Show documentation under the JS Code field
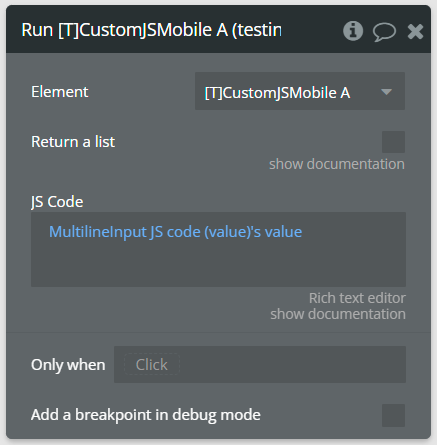This screenshot has width=437, height=445. [338, 314]
